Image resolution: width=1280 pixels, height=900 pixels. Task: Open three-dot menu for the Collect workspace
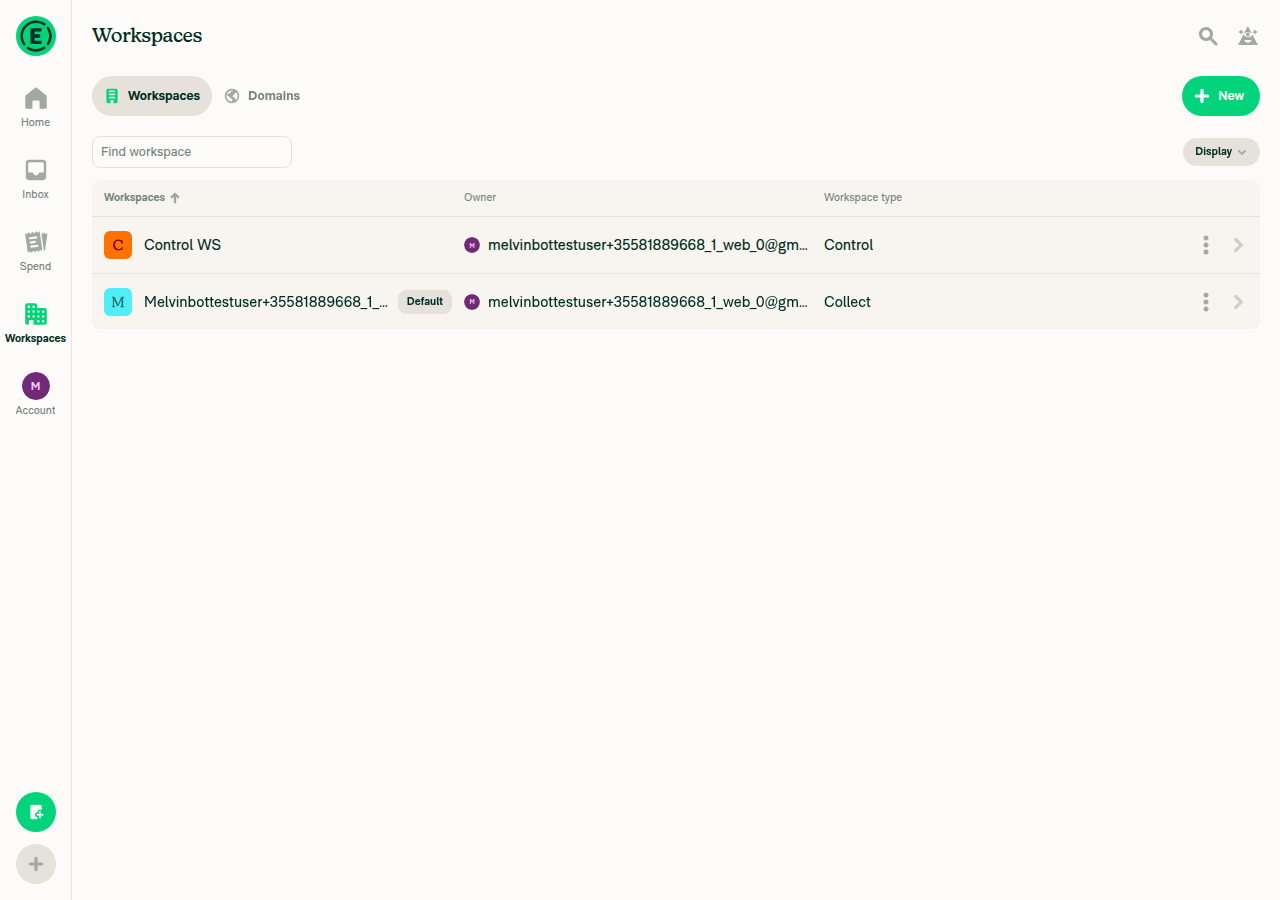click(x=1206, y=302)
